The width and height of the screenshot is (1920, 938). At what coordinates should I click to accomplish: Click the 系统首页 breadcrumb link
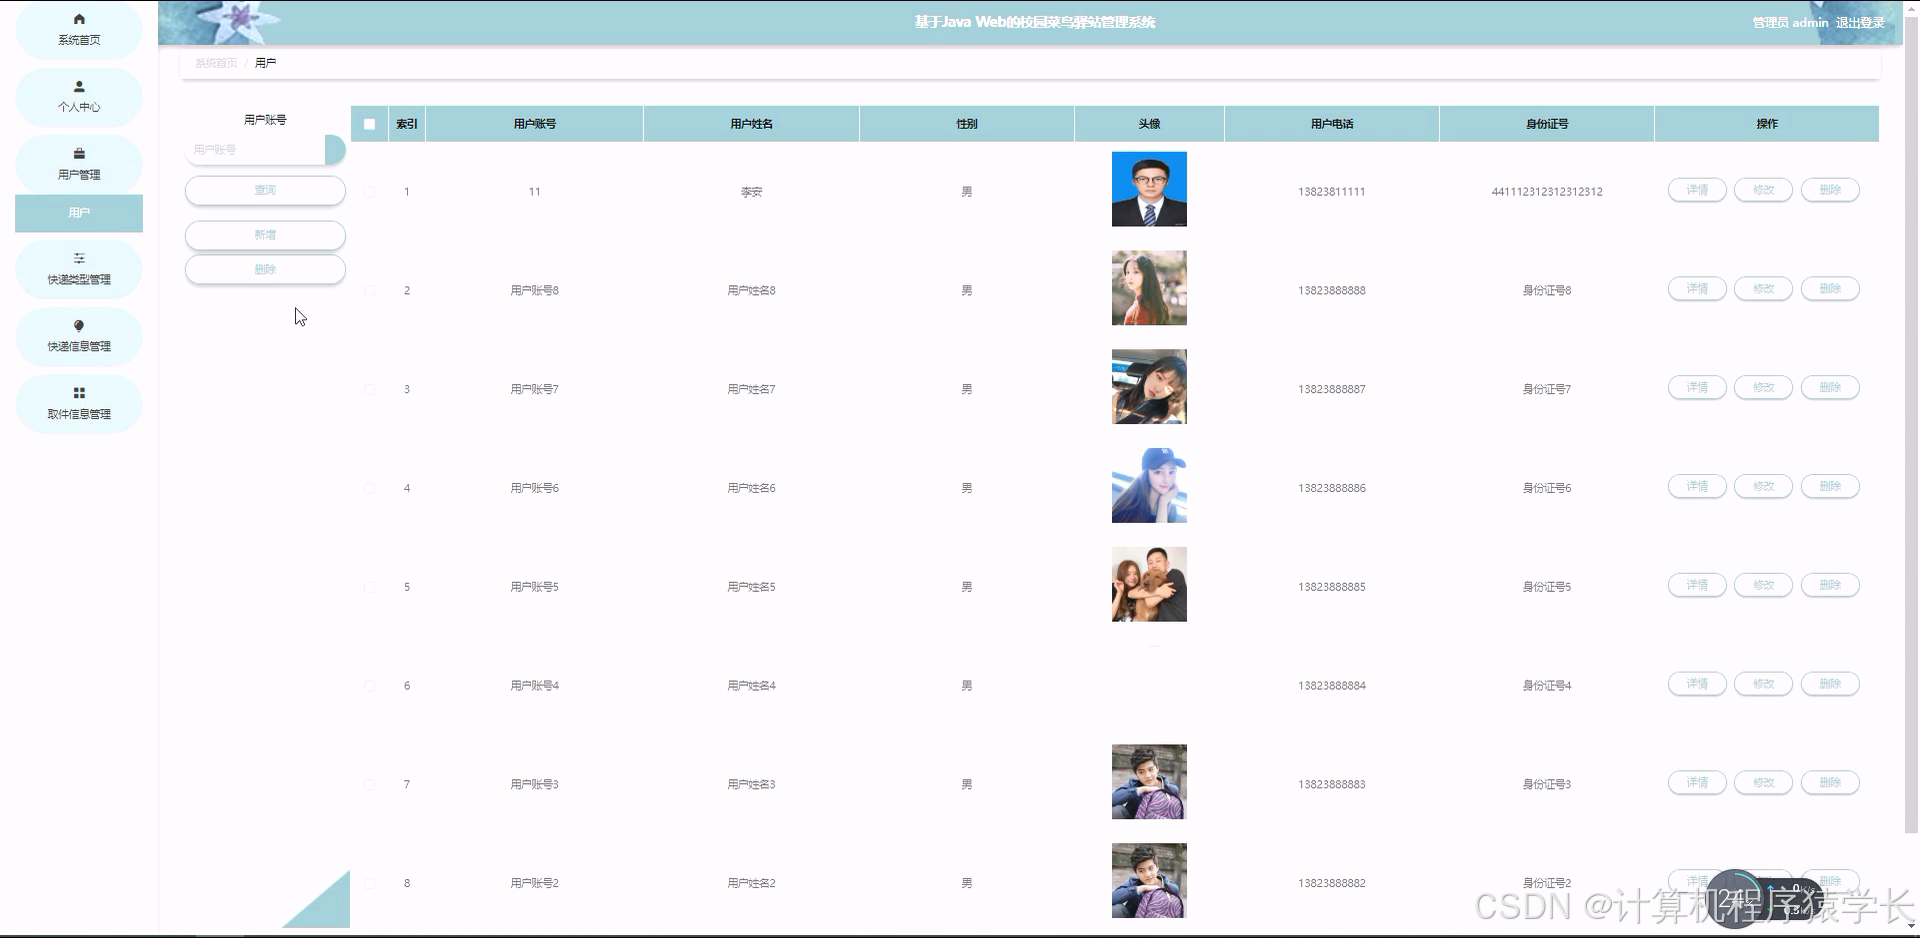216,63
